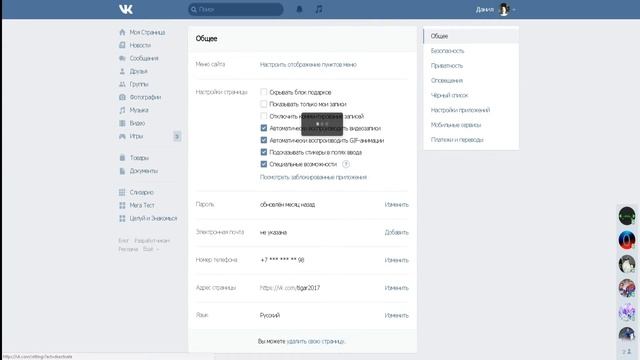
Task: Click Изменить next to Адрес страницы
Action: click(396, 288)
